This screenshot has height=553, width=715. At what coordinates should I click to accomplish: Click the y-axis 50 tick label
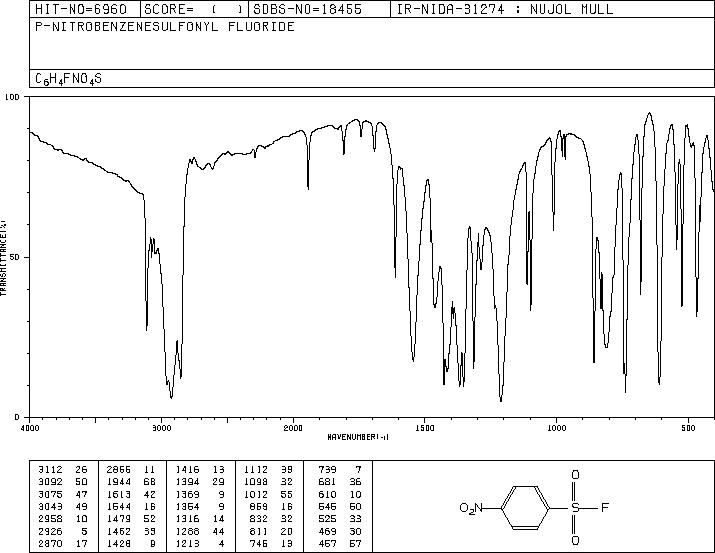(x=15, y=257)
